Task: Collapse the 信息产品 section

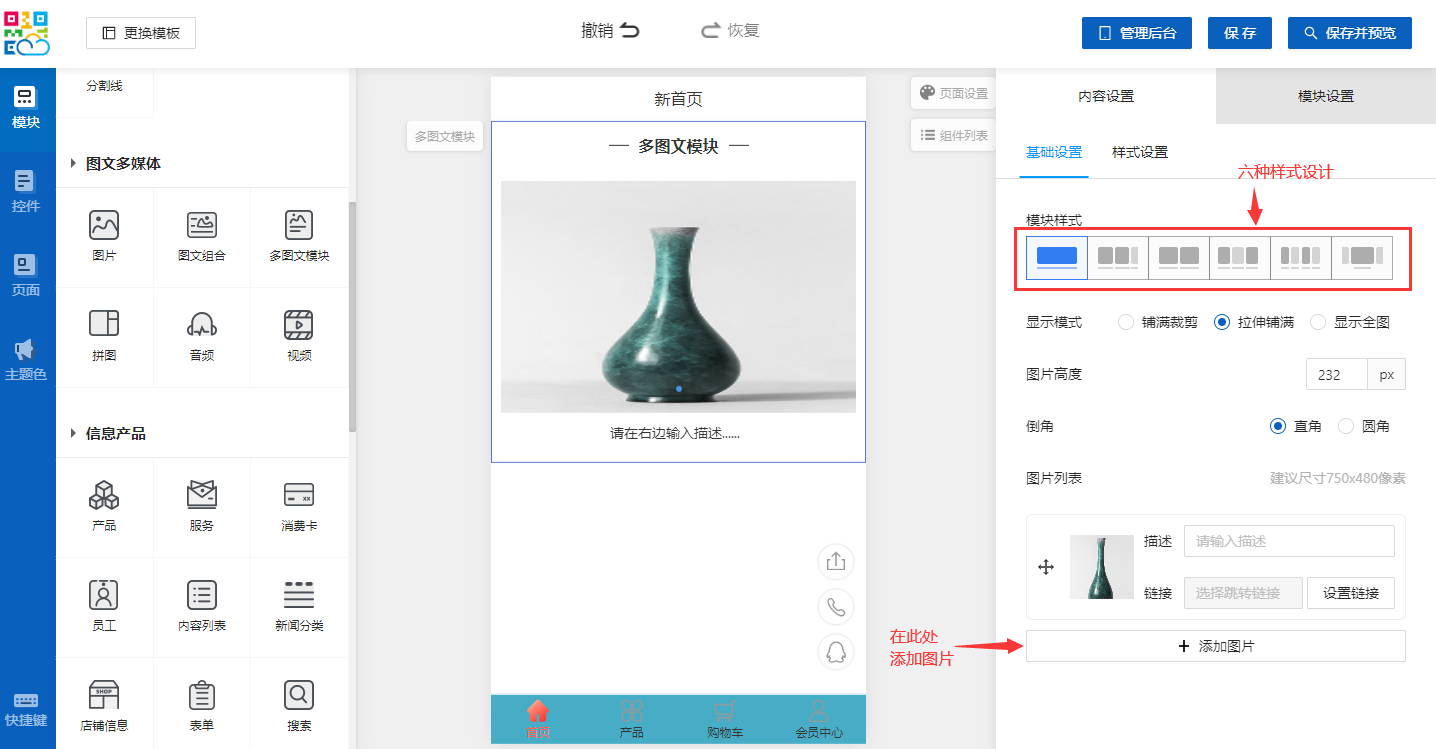Action: 73,433
